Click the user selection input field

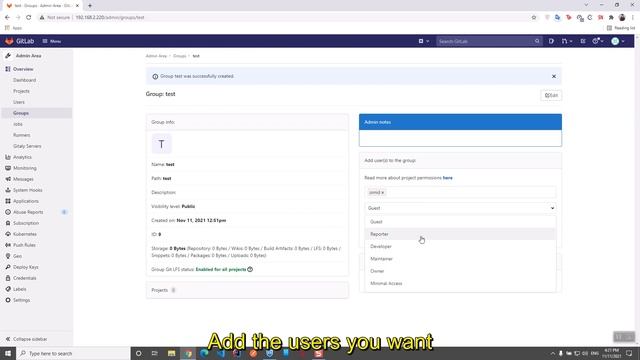[x=460, y=192]
